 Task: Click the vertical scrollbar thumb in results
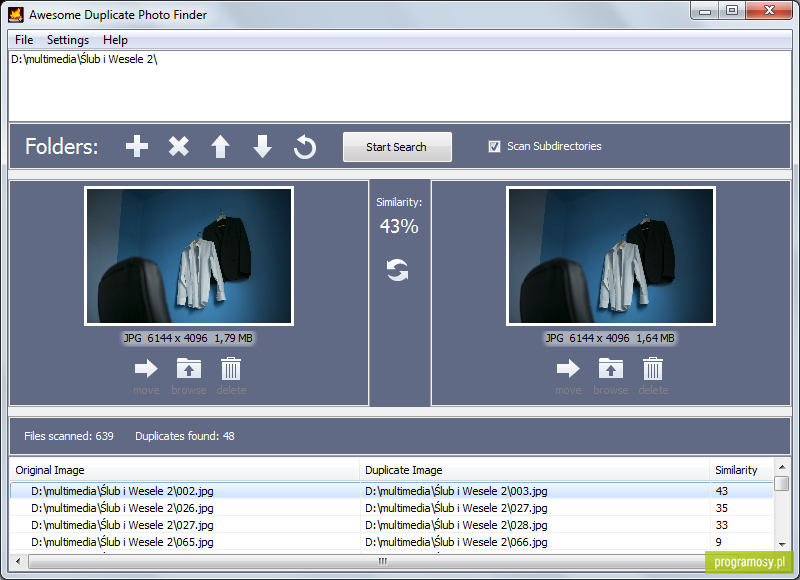click(781, 483)
